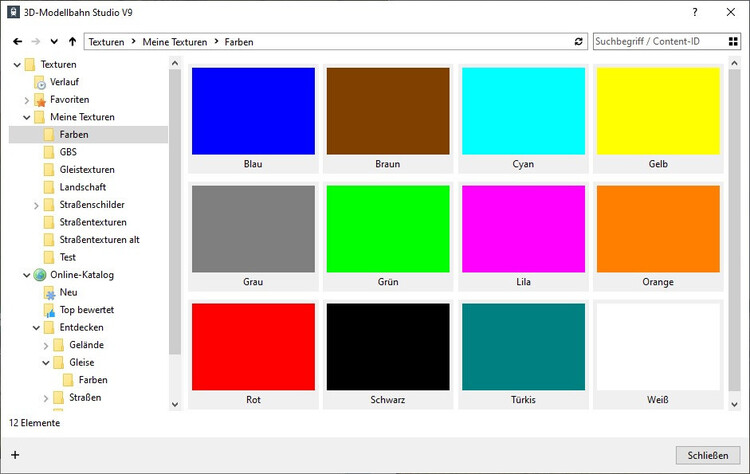Click Farben in the breadcrumb path

pos(239,42)
